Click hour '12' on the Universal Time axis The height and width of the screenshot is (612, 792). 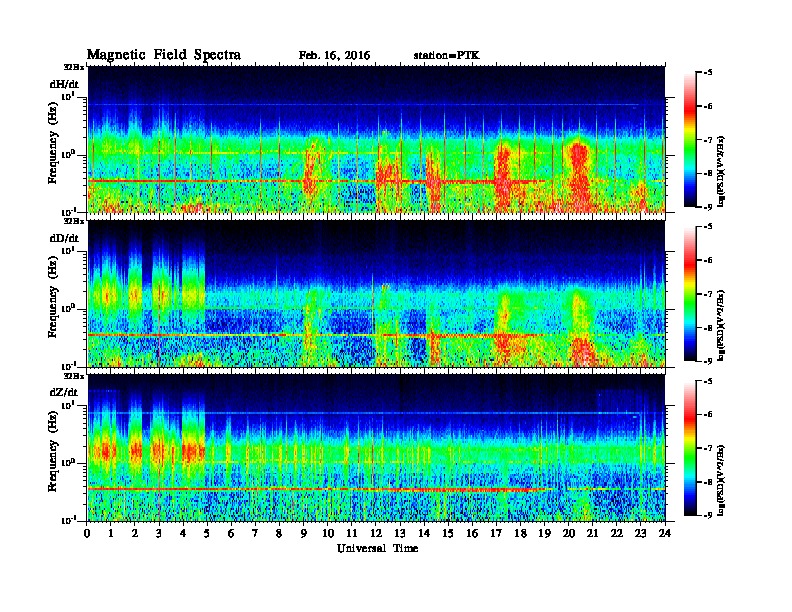(x=376, y=533)
